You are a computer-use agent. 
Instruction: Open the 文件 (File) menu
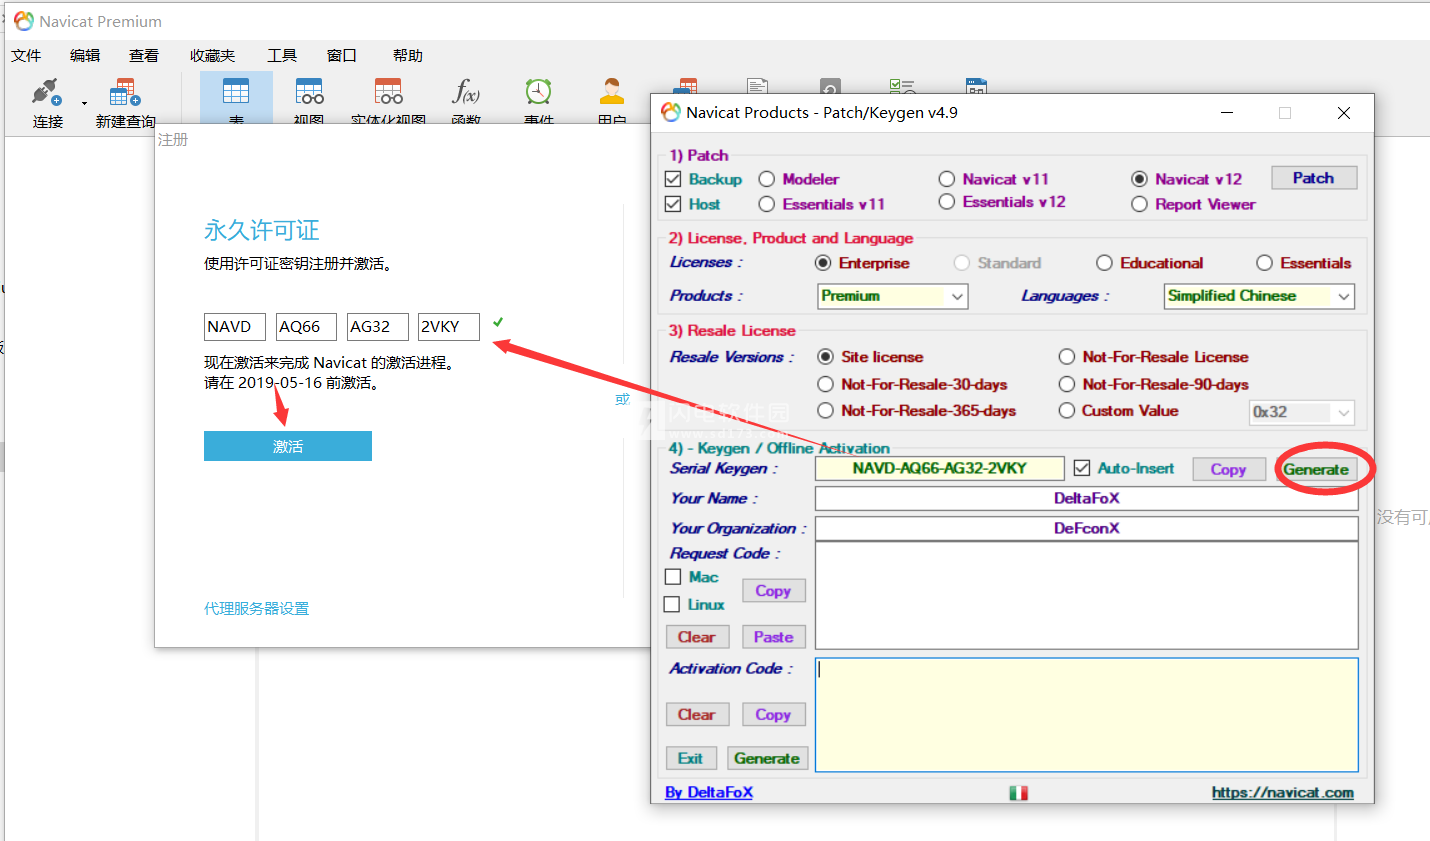tap(26, 55)
